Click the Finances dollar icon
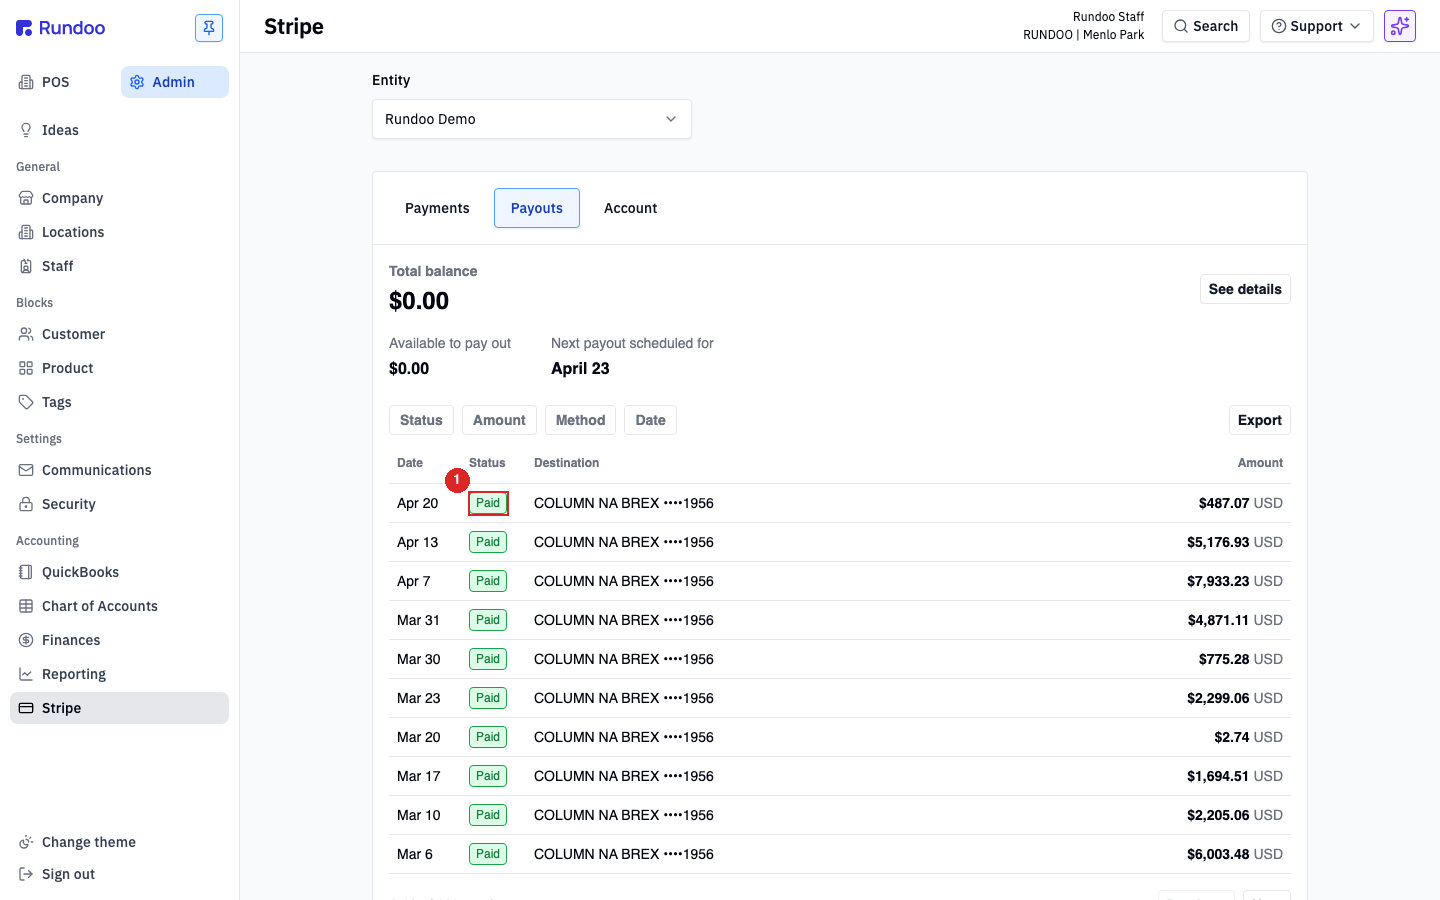1440x900 pixels. [26, 640]
